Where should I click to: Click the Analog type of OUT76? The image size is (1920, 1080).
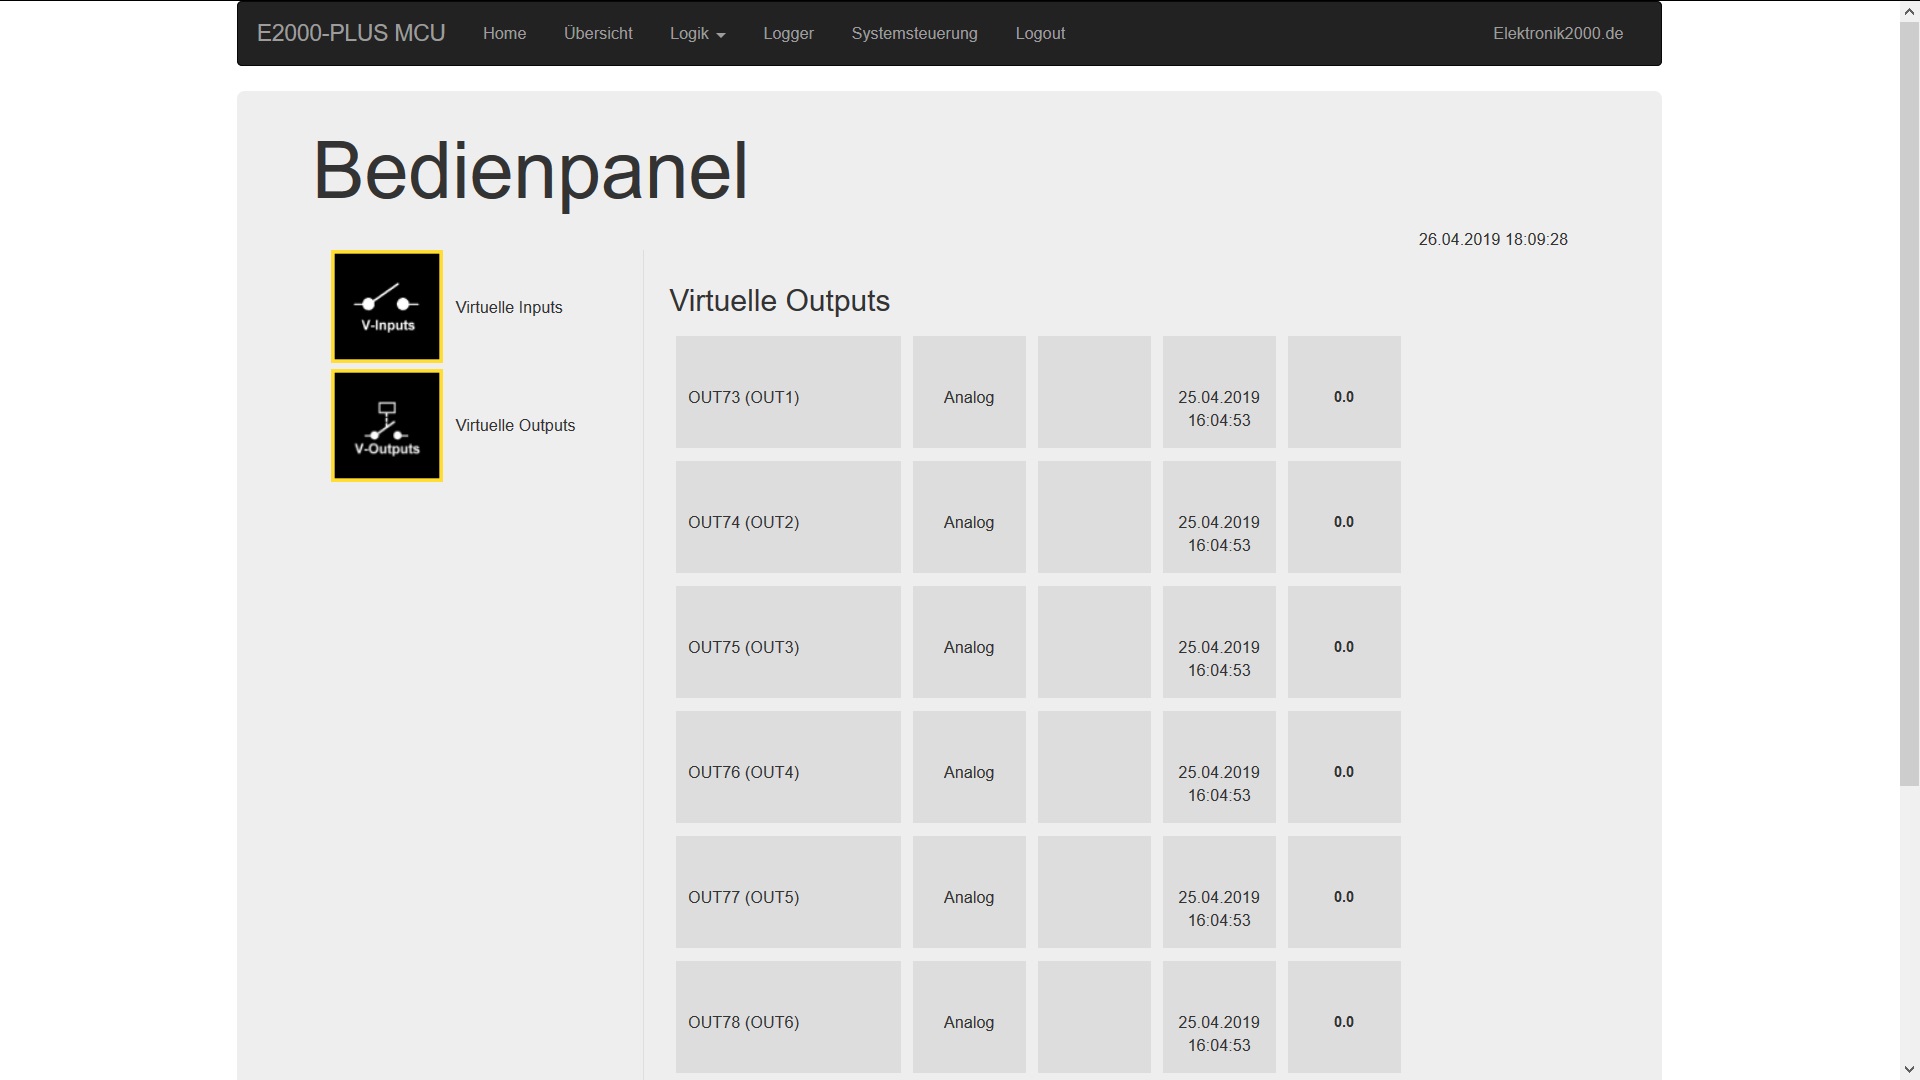(x=968, y=772)
